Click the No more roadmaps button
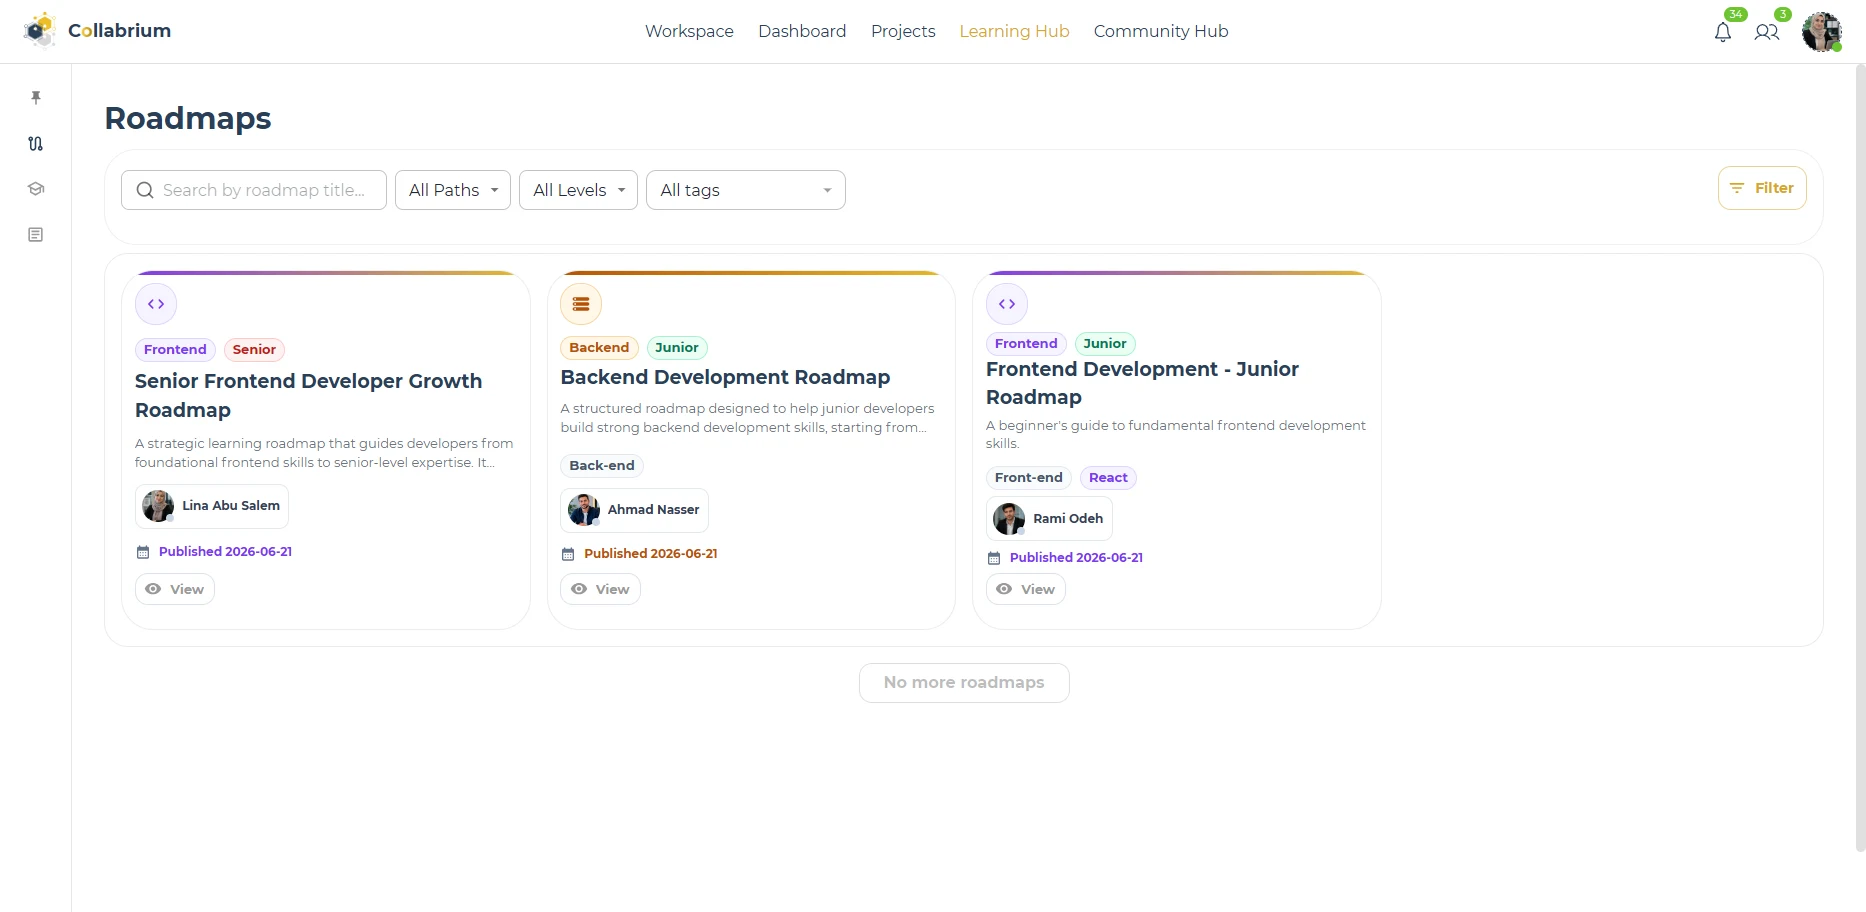 click(964, 683)
